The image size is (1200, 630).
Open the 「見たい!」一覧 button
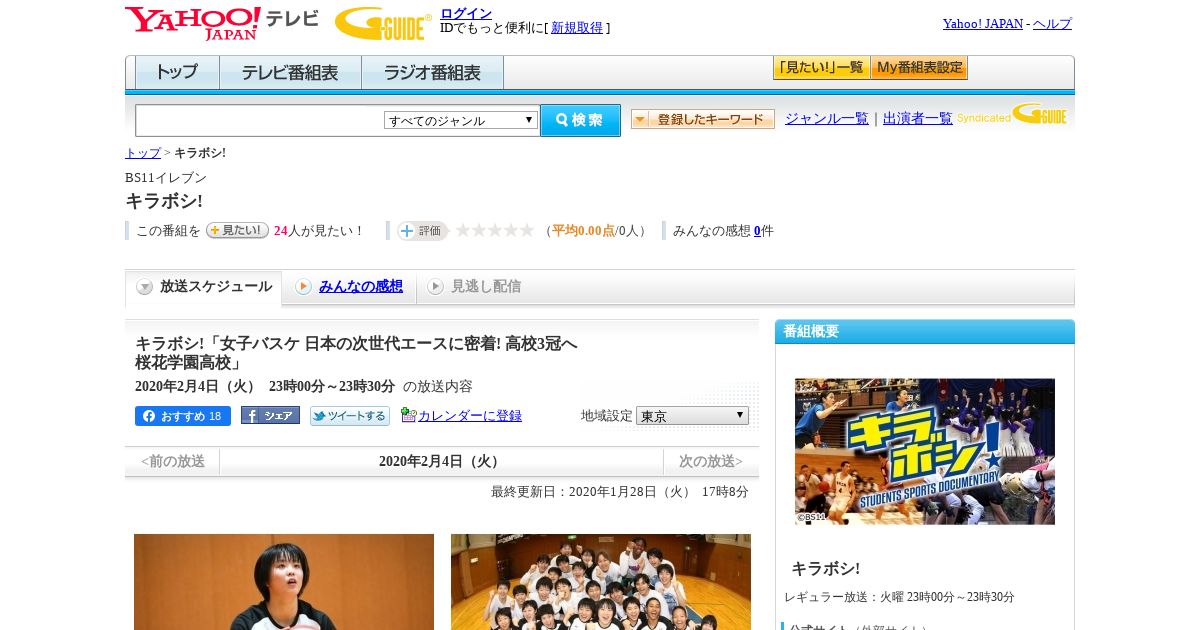[x=821, y=68]
